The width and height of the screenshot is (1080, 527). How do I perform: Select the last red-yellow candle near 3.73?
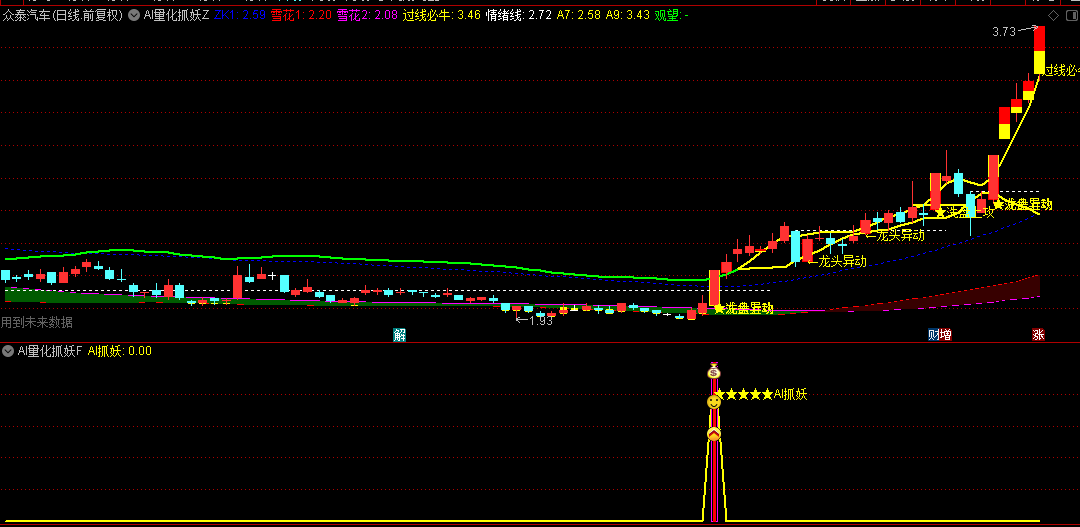[1039, 50]
